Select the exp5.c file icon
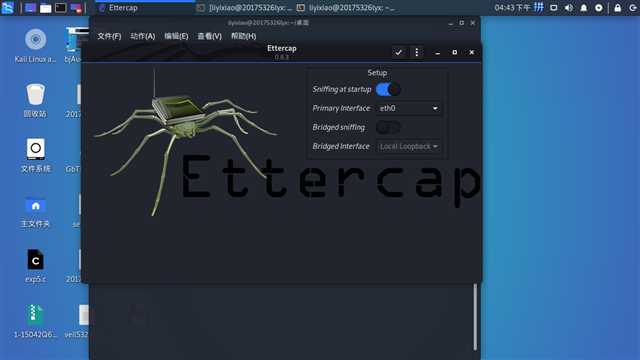This screenshot has width=640, height=360. coord(36,266)
